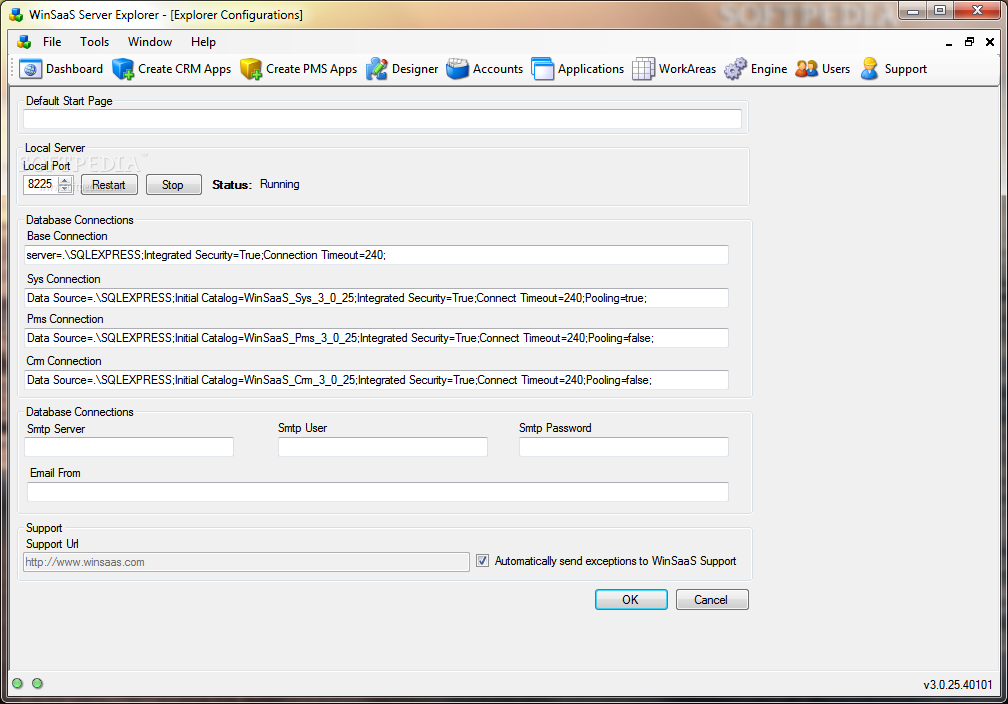This screenshot has width=1008, height=704.
Task: Click the Create PMS Apps yellow cube icon
Action: point(251,69)
